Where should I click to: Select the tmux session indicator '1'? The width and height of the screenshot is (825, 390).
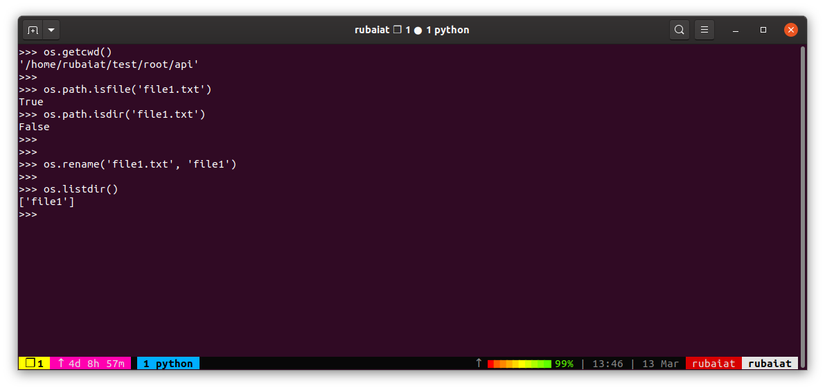(34, 363)
